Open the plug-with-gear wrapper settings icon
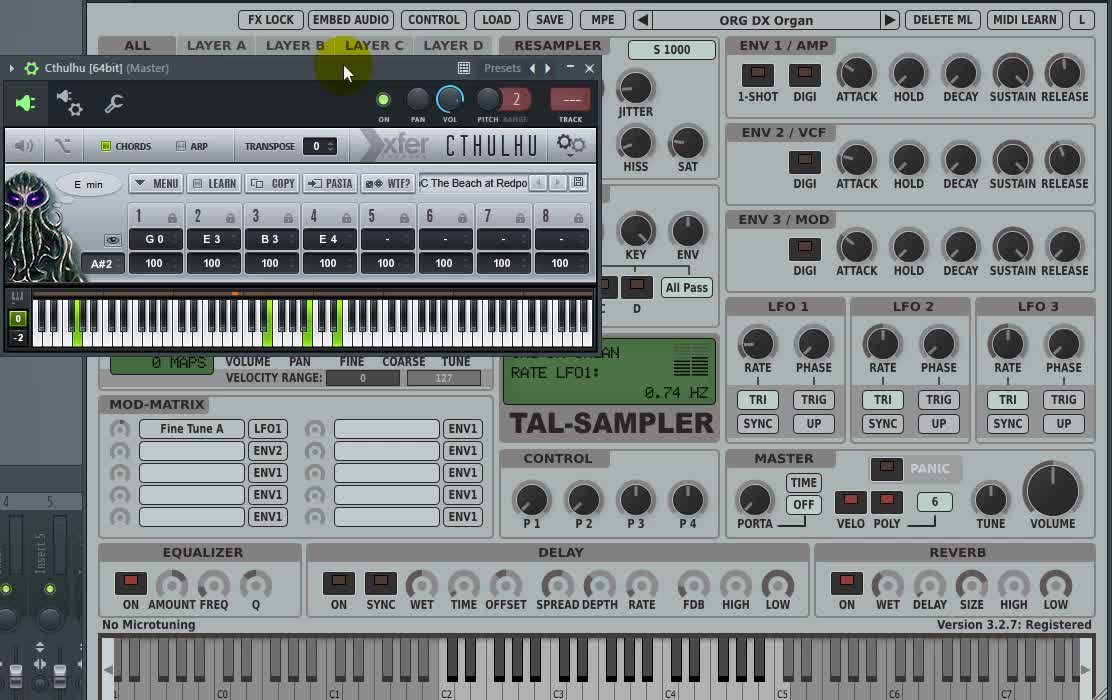Screen dimensions: 1112x700 [x=70, y=103]
